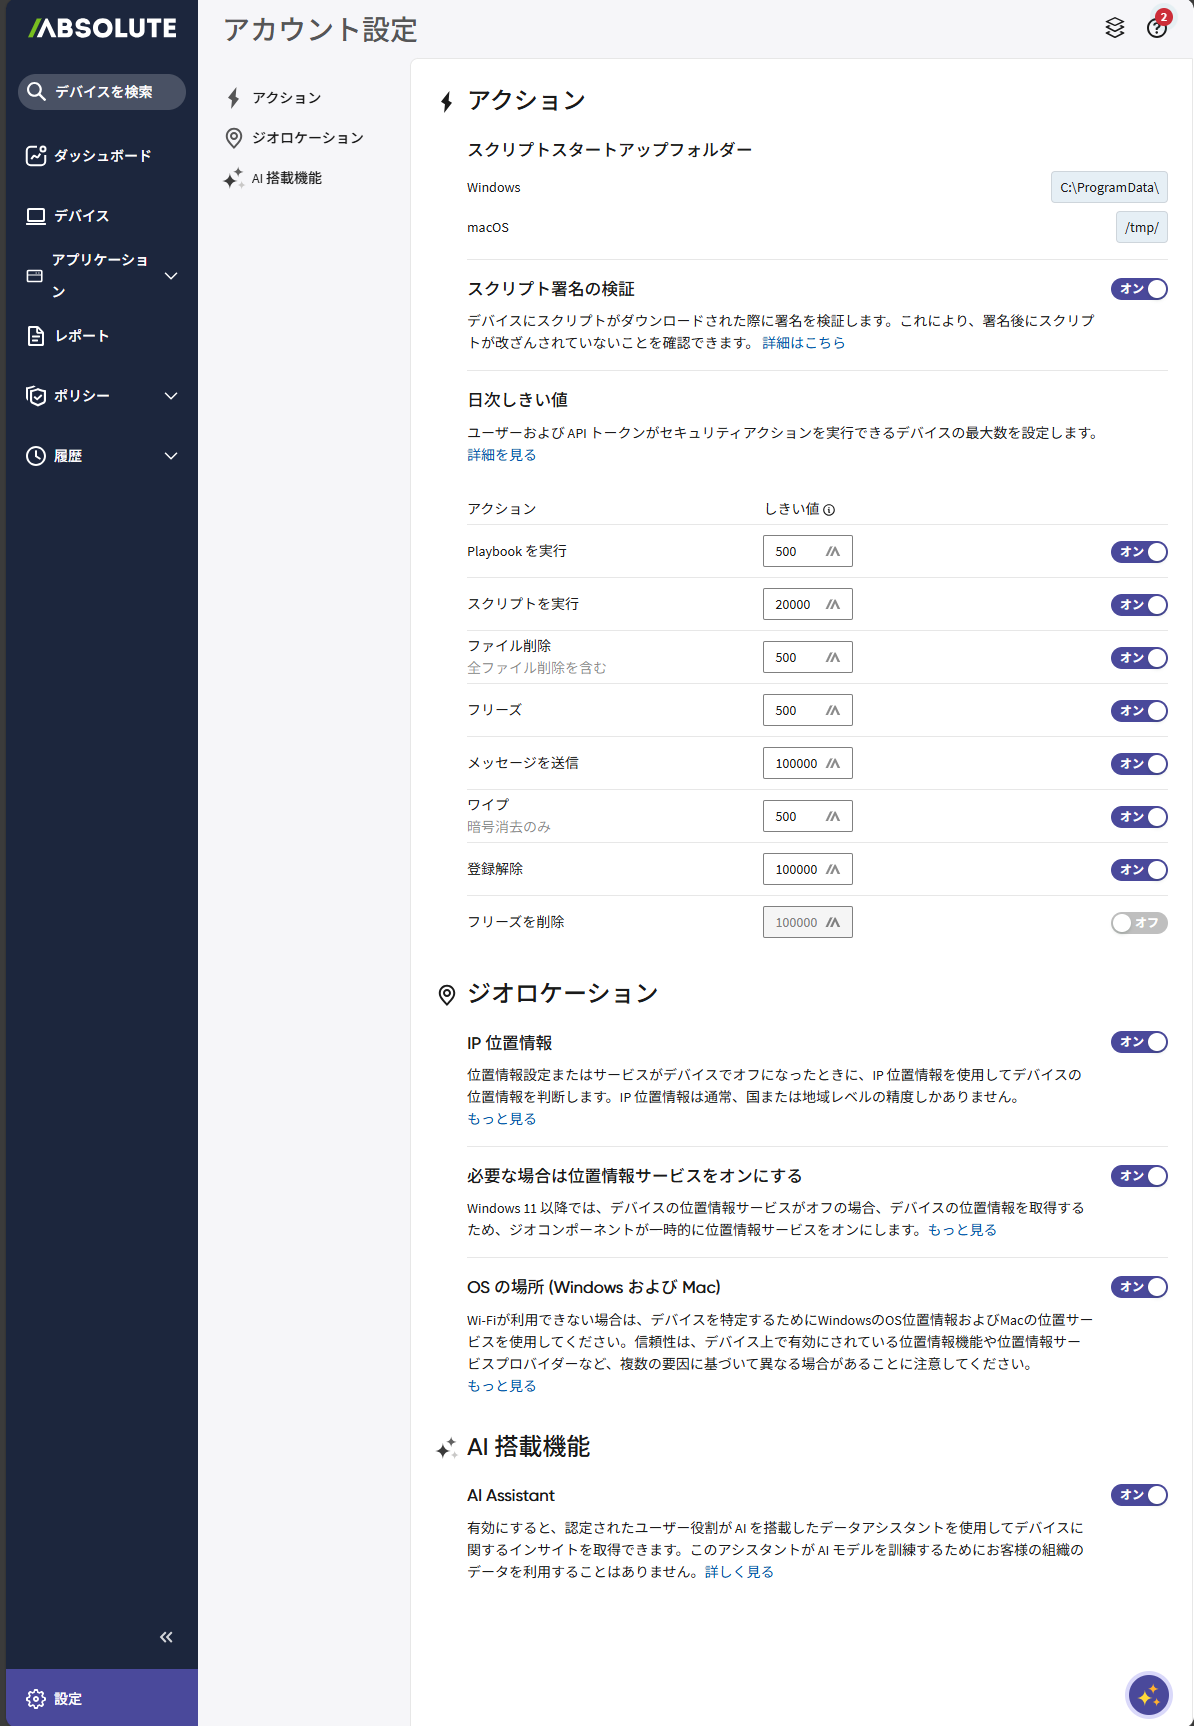Click the 詳細はこちら link
This screenshot has width=1194, height=1726.
[x=803, y=343]
